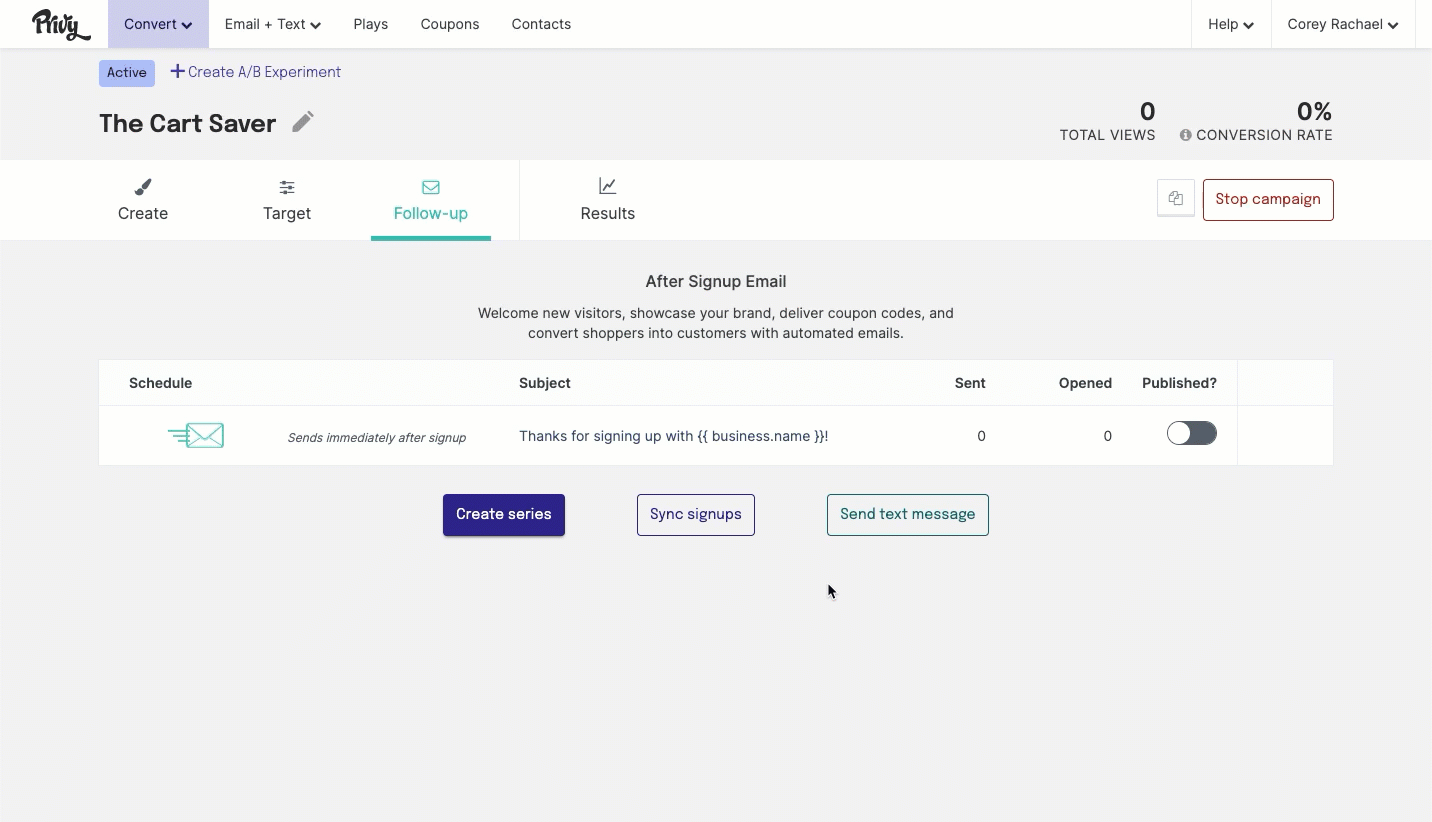Go to the Plays menu item

tap(371, 24)
